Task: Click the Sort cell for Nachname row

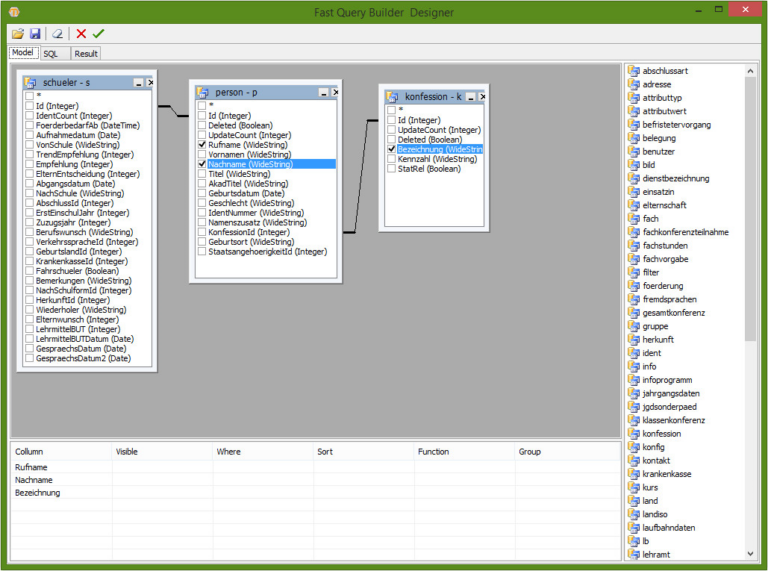Action: point(363,480)
